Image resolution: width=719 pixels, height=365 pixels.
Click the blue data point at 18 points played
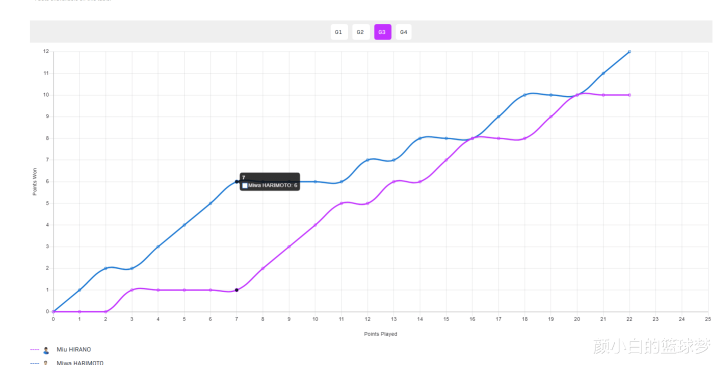[525, 95]
